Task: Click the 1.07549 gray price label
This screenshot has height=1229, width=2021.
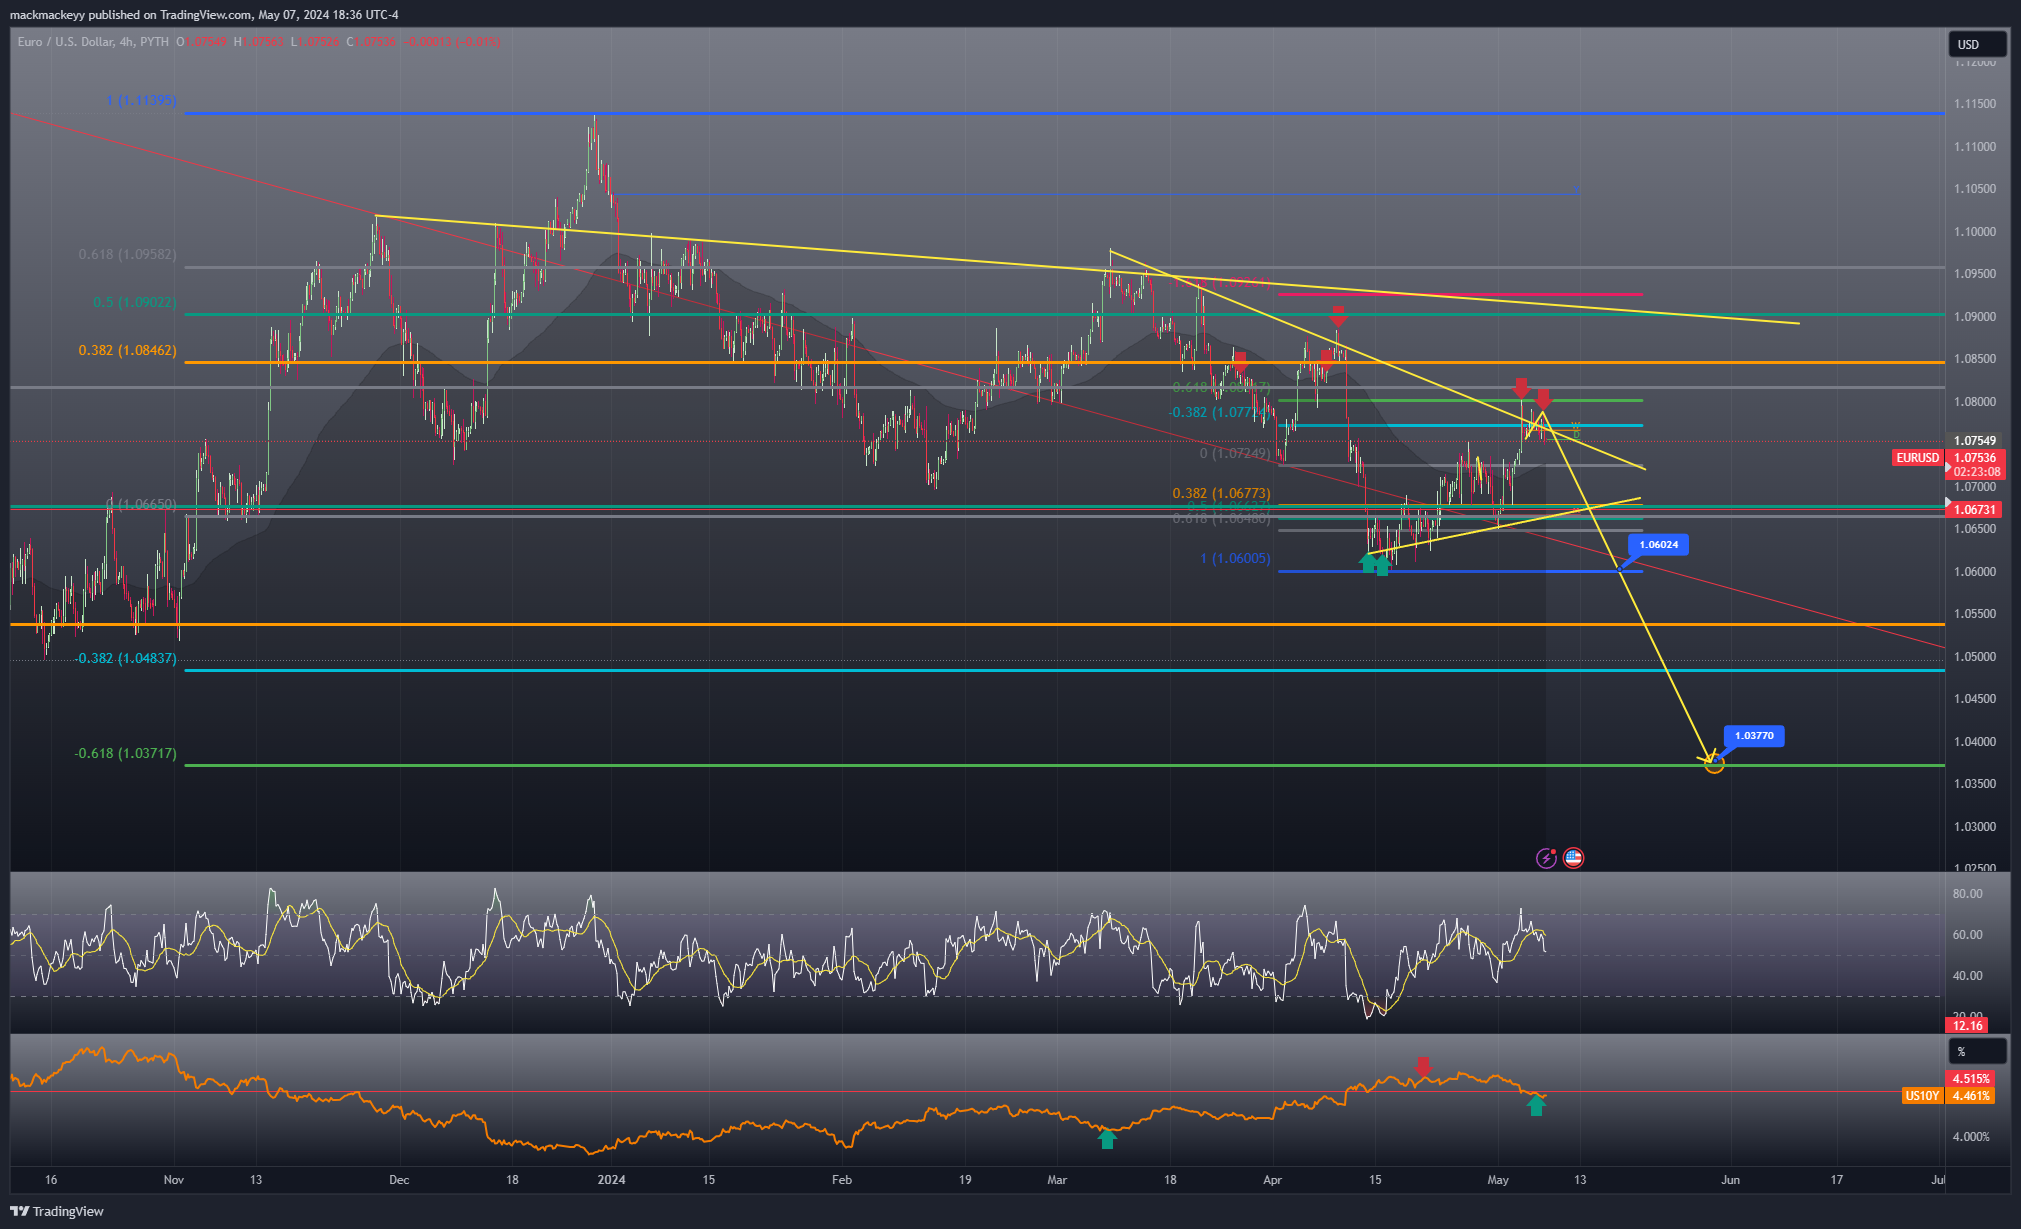Action: pos(1975,441)
